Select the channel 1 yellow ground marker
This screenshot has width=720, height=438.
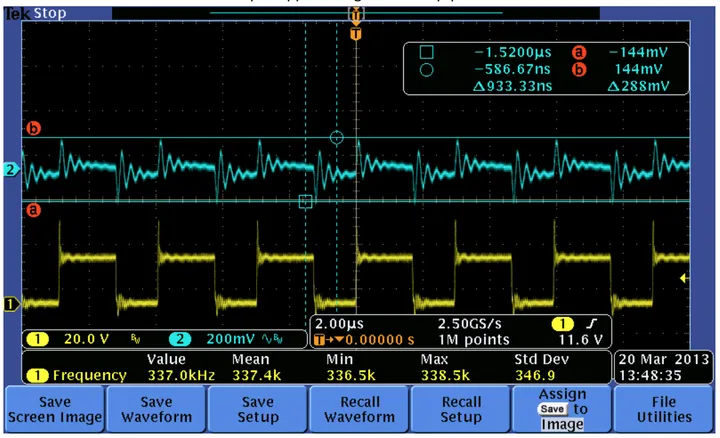[11, 304]
